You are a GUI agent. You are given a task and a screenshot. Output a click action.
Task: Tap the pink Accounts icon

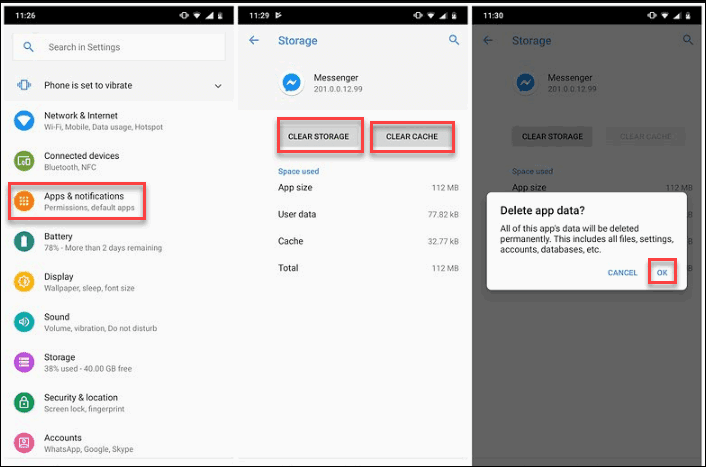24,442
